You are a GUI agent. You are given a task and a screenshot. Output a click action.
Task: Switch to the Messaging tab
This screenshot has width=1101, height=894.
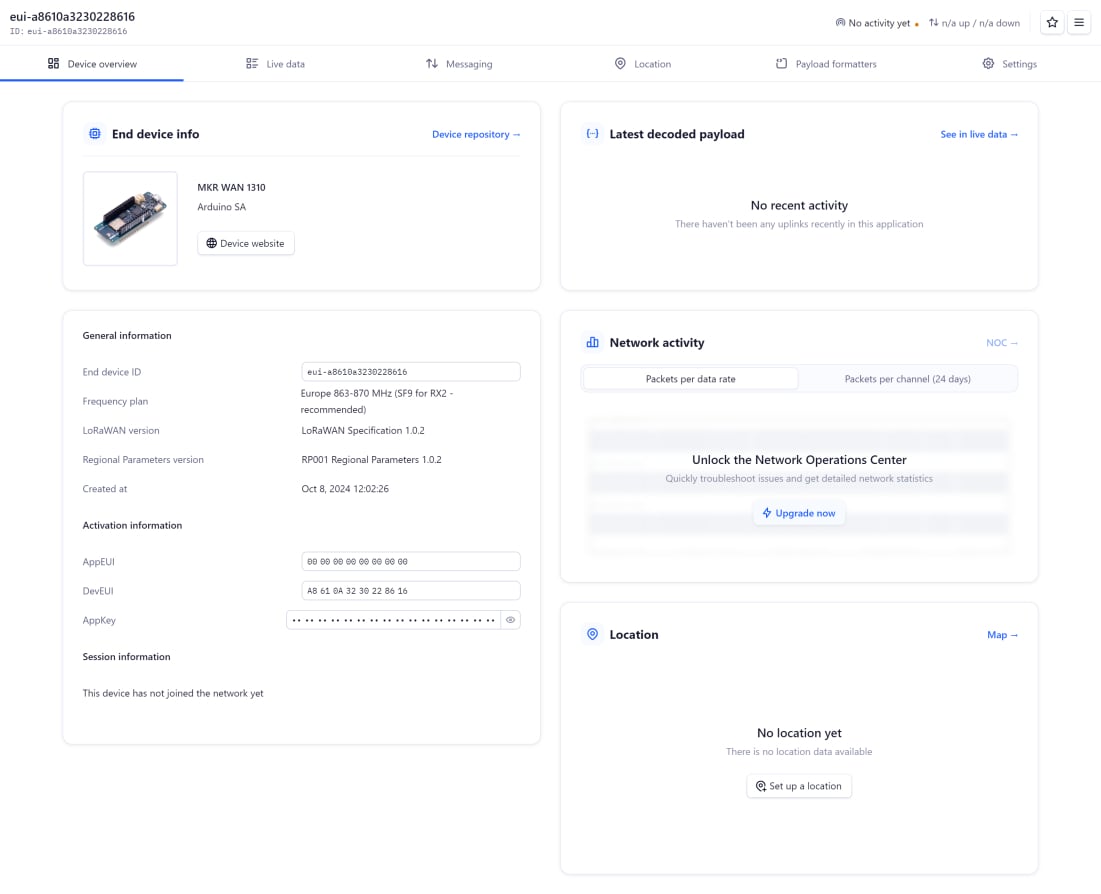460,63
